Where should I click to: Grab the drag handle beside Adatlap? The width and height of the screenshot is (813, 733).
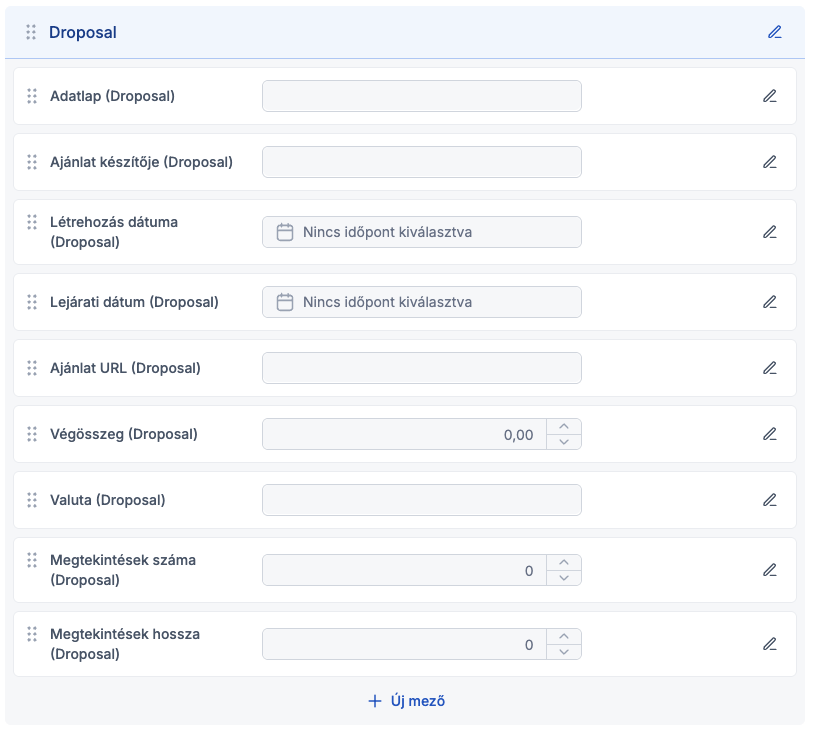point(32,96)
